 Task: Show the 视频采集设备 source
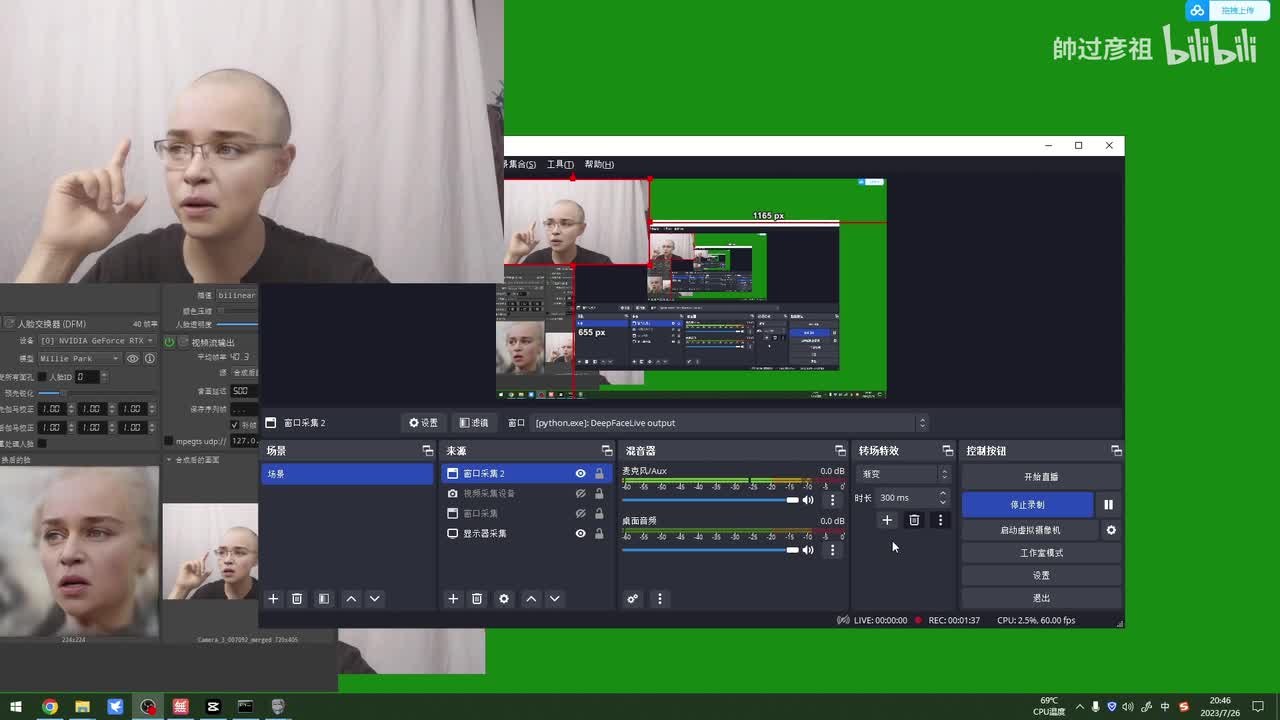(x=580, y=493)
